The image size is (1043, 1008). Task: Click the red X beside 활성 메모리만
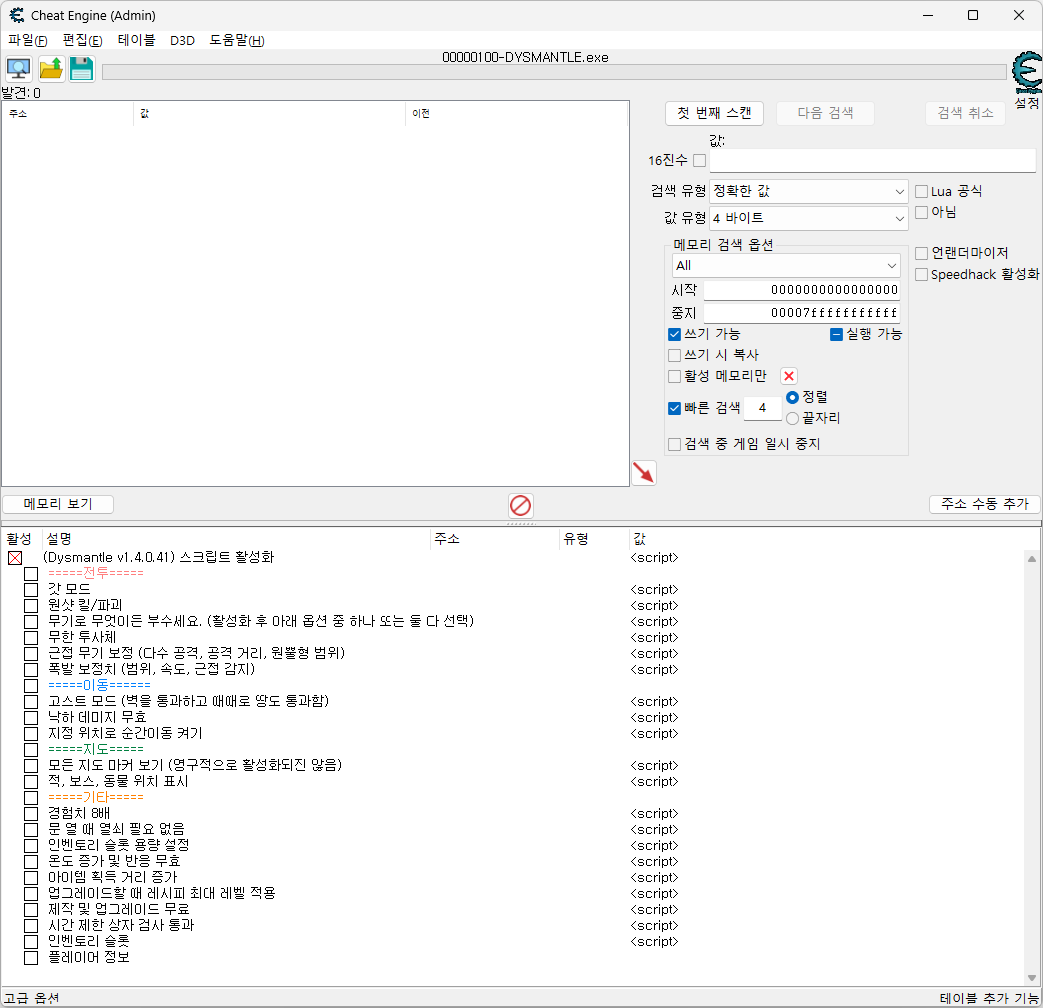click(x=789, y=376)
